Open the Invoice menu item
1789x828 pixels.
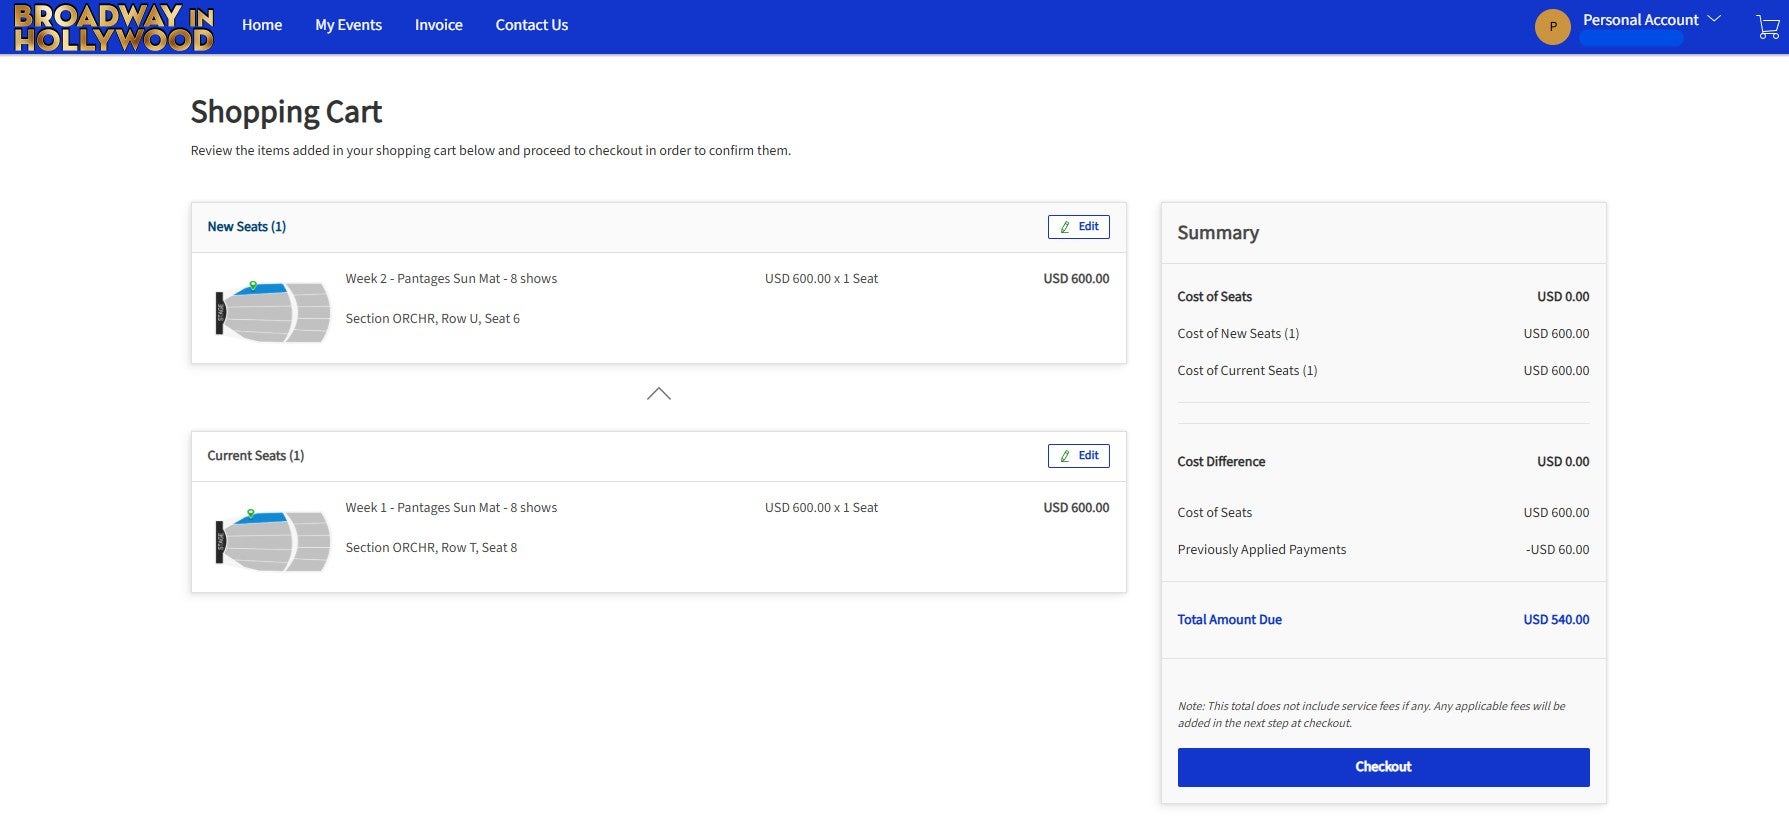pos(439,25)
